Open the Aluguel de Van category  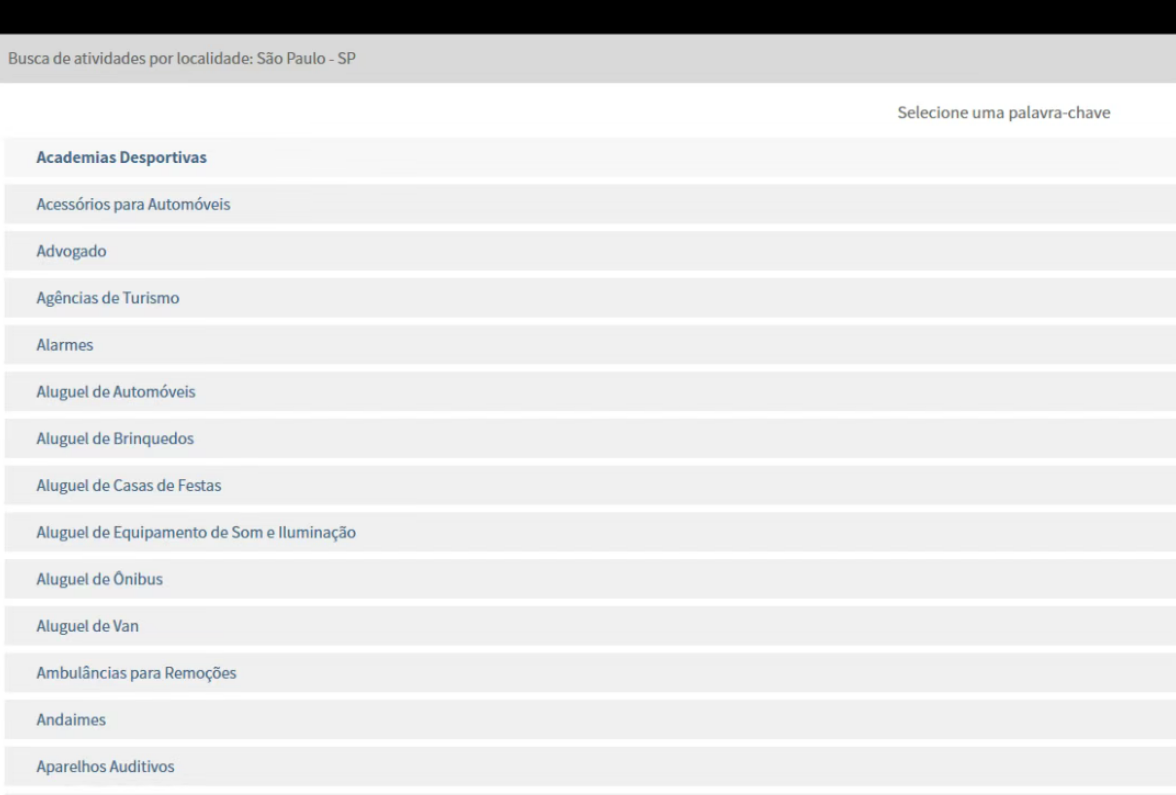coord(87,627)
